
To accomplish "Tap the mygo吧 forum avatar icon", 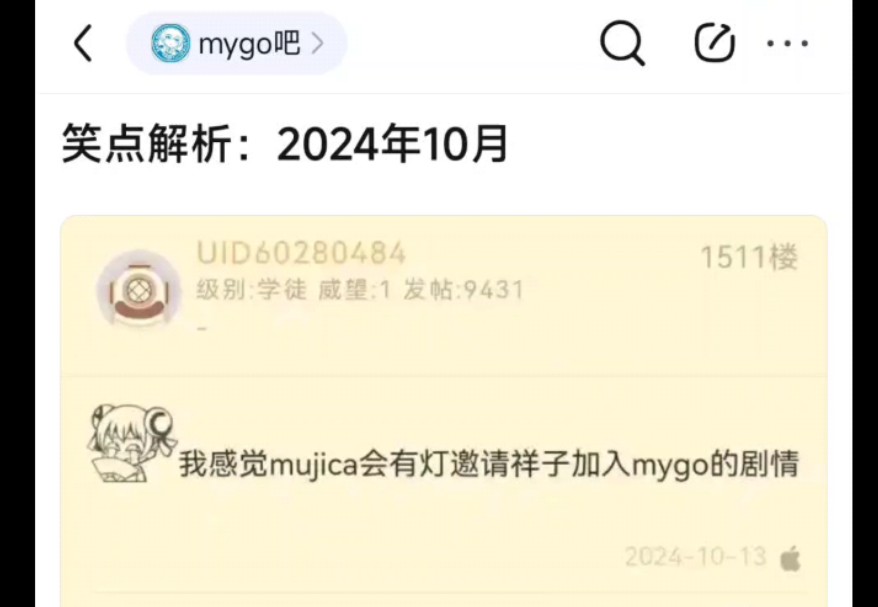I will 170,43.
